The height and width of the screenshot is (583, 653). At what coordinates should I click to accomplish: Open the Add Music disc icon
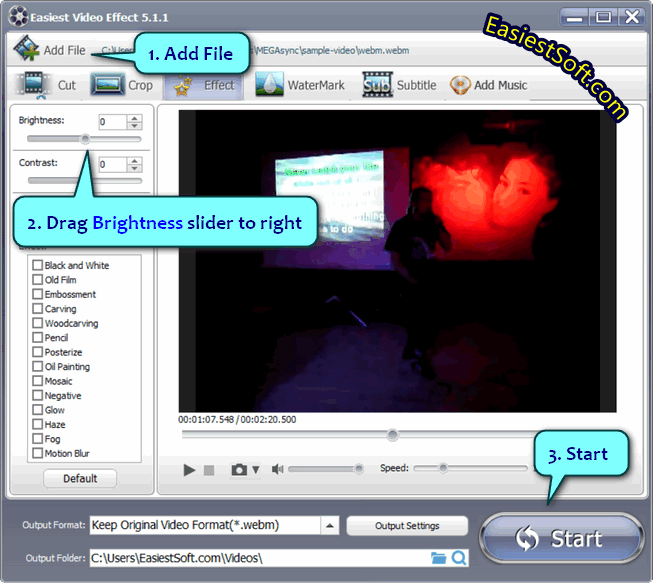tap(460, 85)
